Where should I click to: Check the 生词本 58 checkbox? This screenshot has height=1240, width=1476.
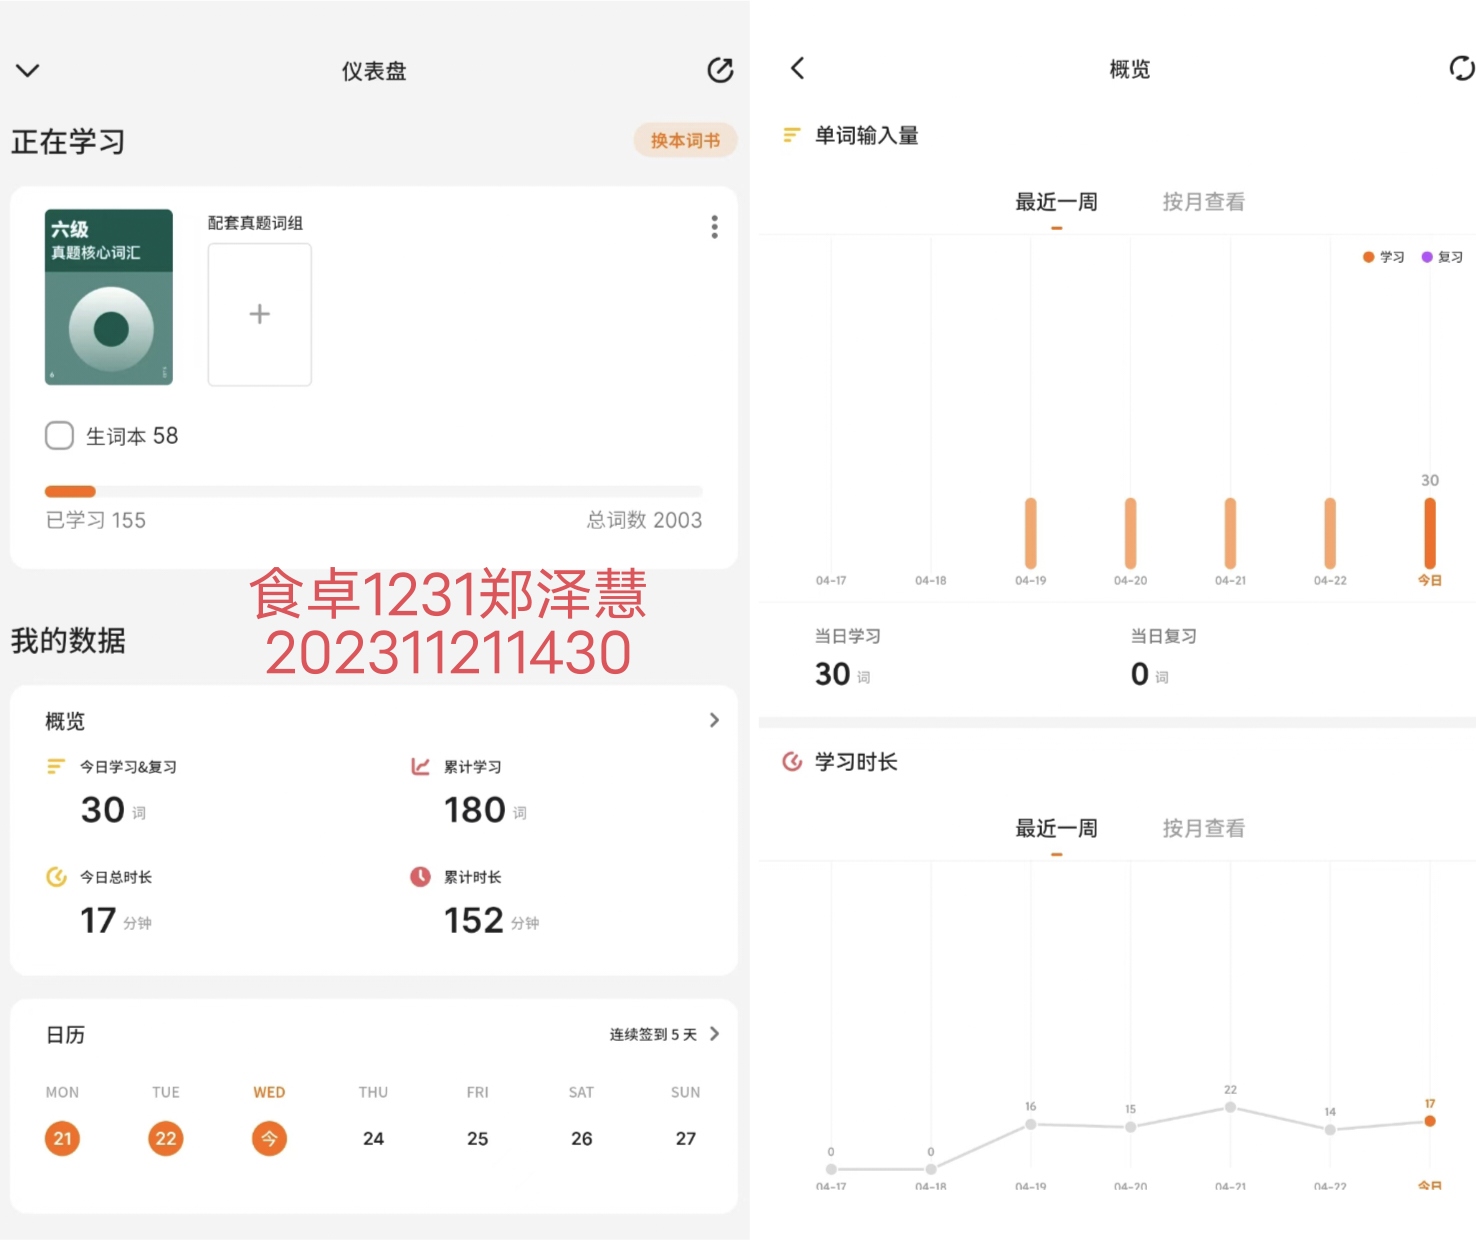(x=60, y=436)
